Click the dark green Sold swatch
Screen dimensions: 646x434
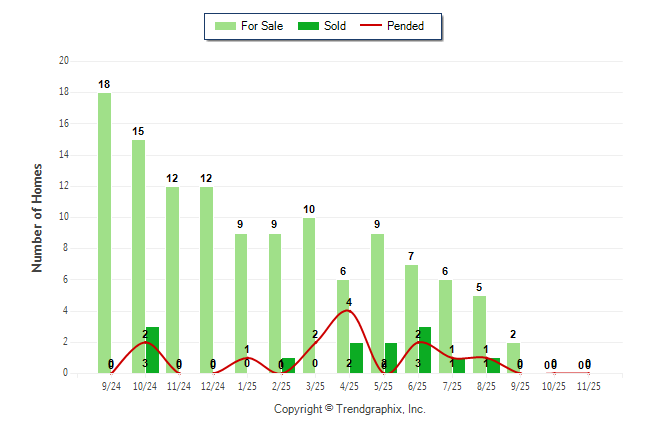(308, 26)
